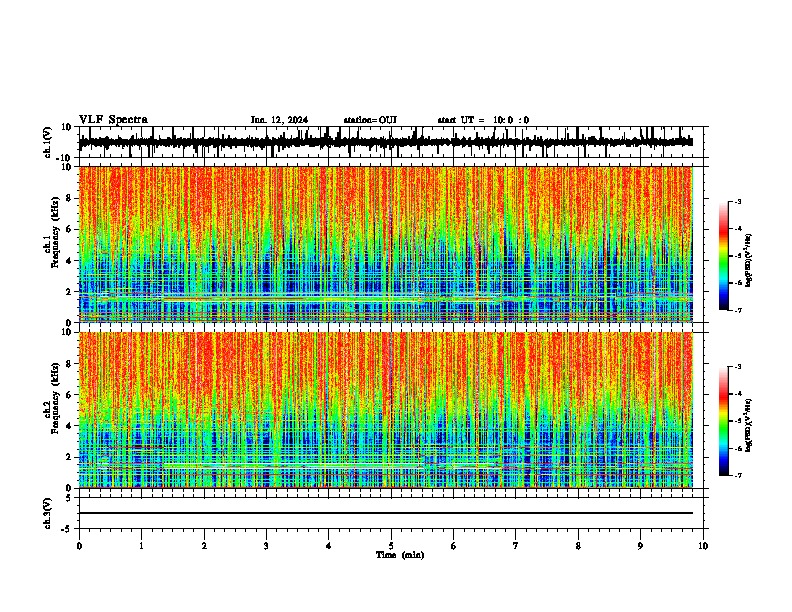Viewport: 792px width, 612px height.
Task: Click the time axis tick "5"
Action: [391, 546]
